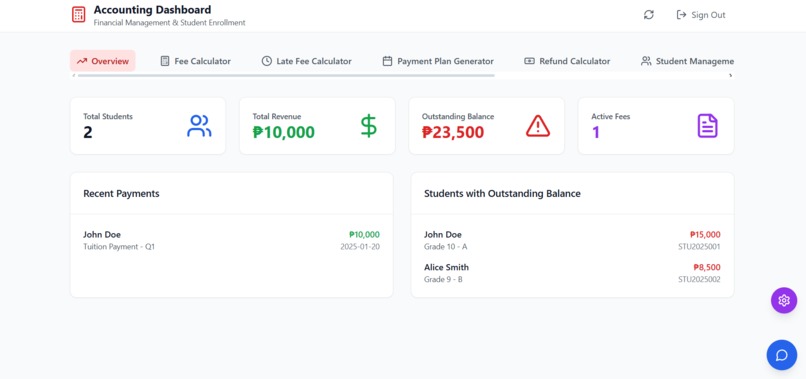The width and height of the screenshot is (806, 379).
Task: Click John Doe in outstanding balance list
Action: point(443,234)
